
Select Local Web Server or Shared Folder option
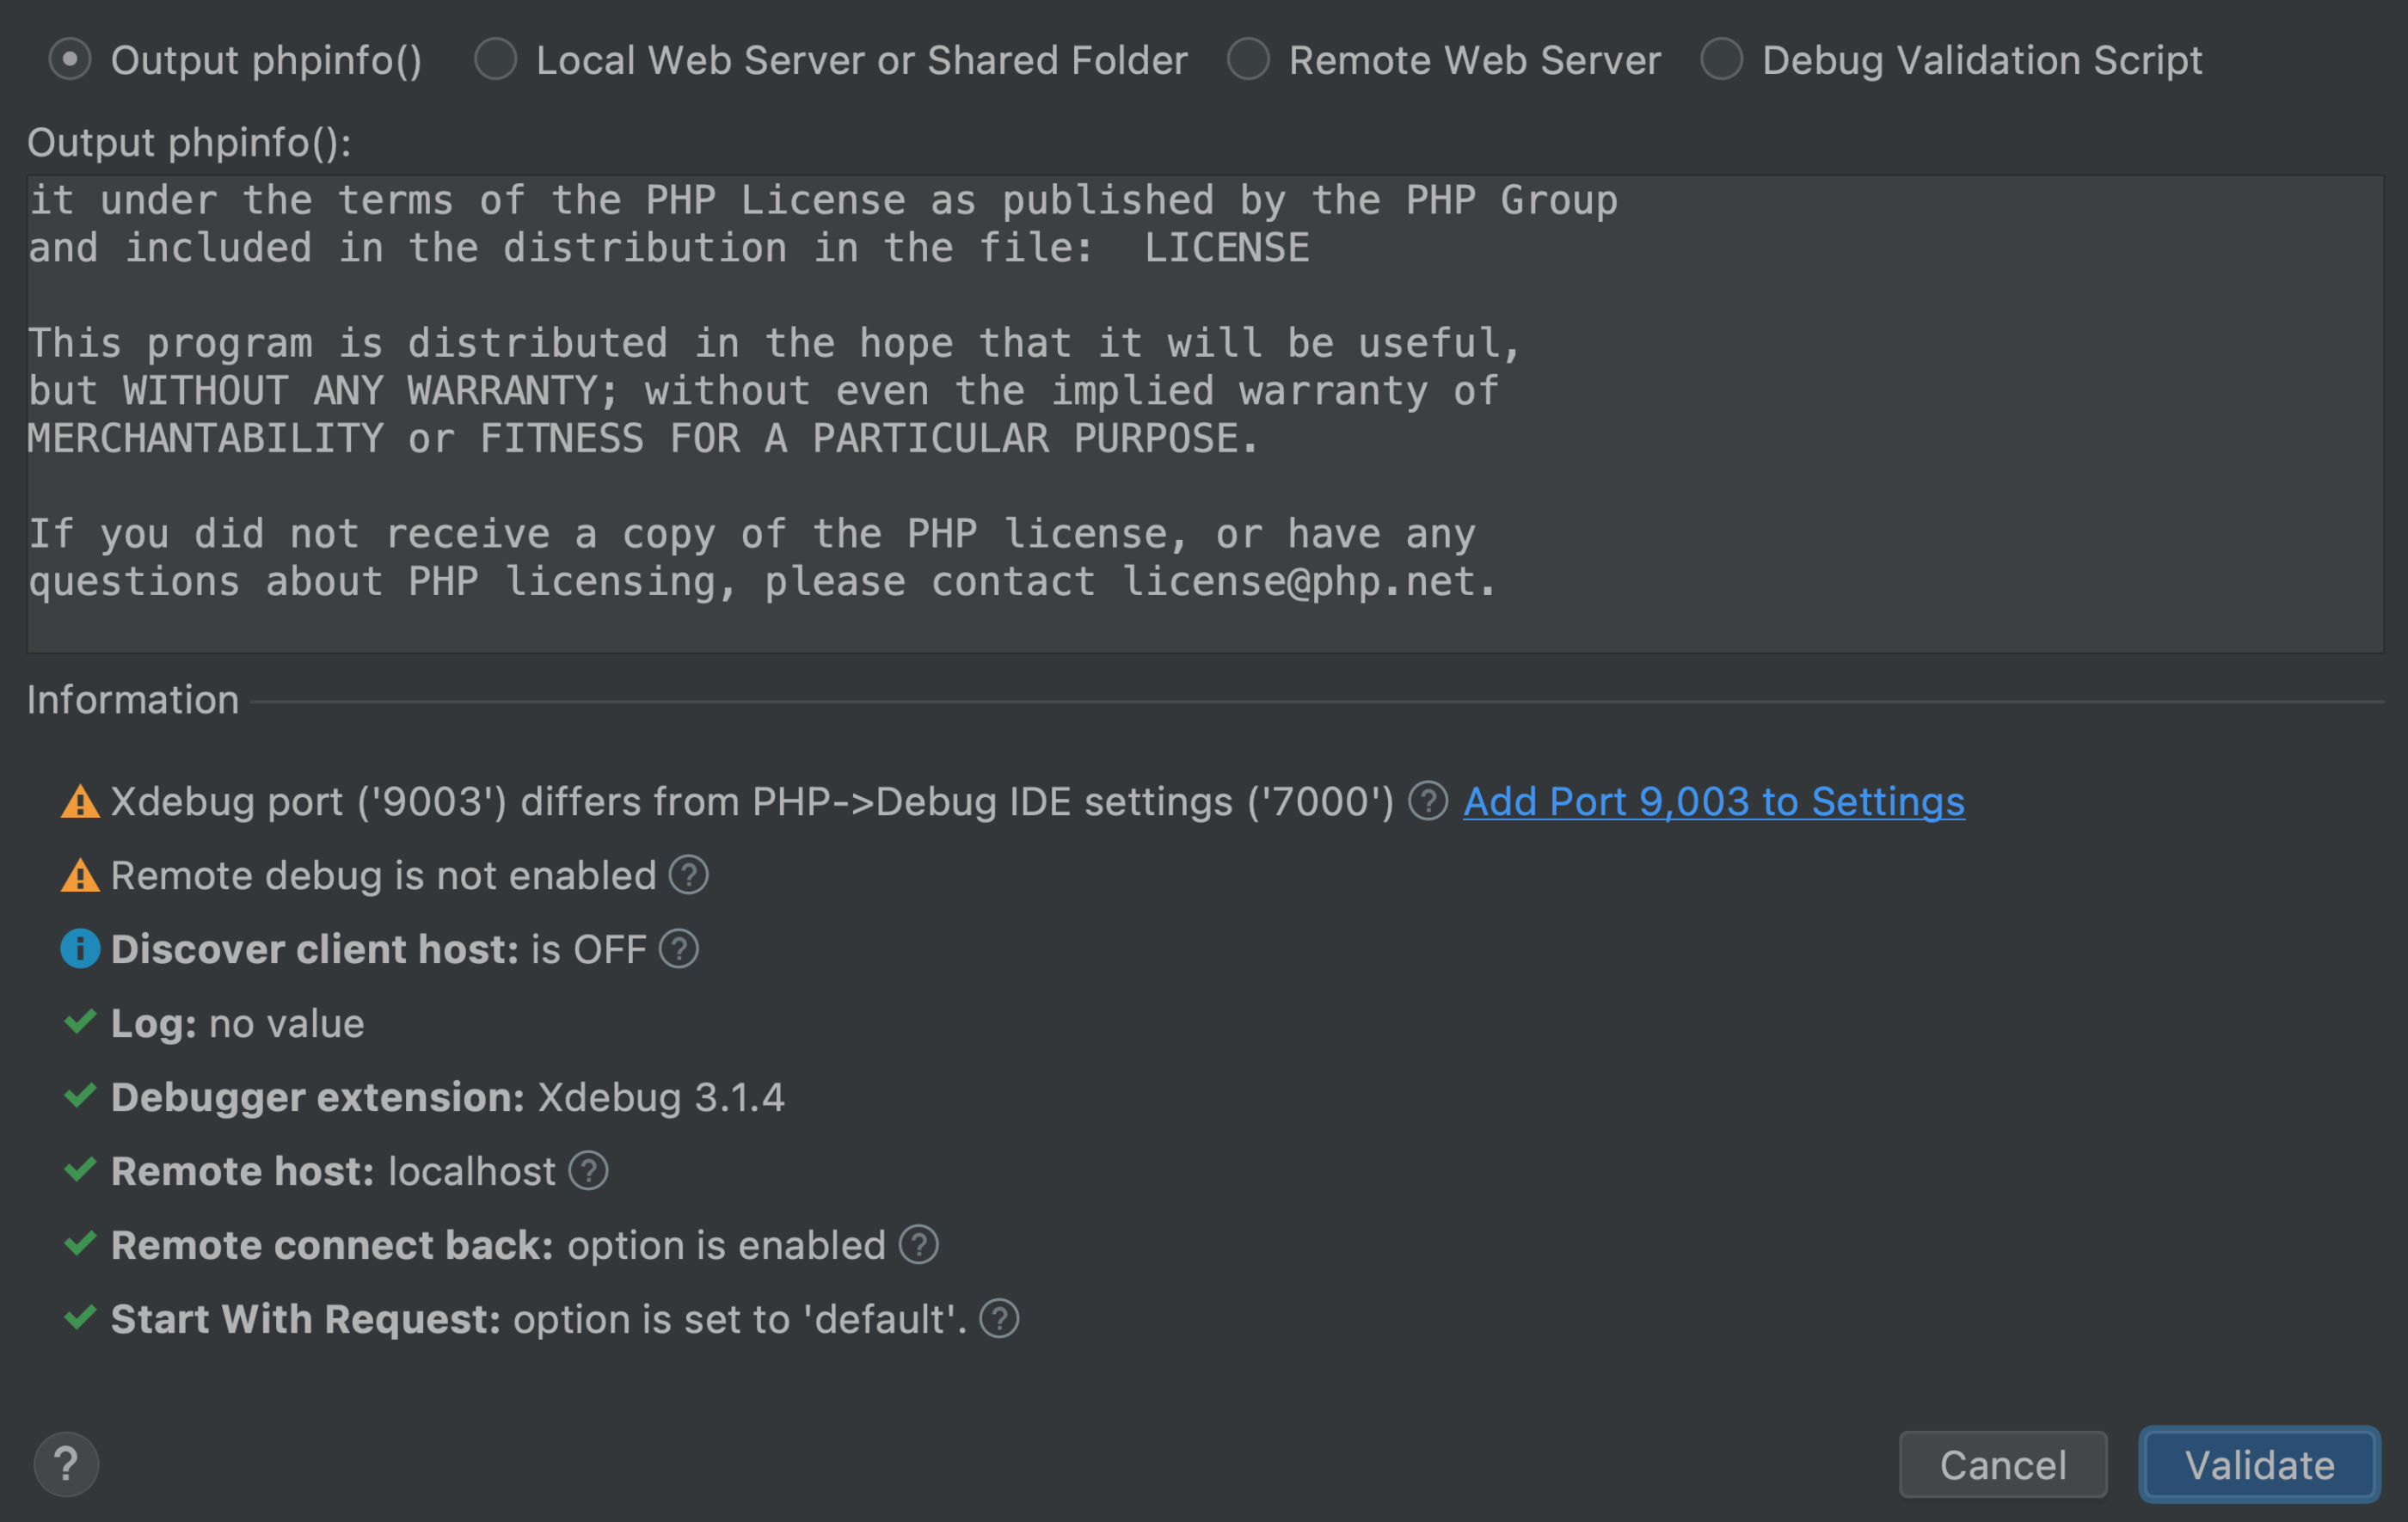pos(496,59)
